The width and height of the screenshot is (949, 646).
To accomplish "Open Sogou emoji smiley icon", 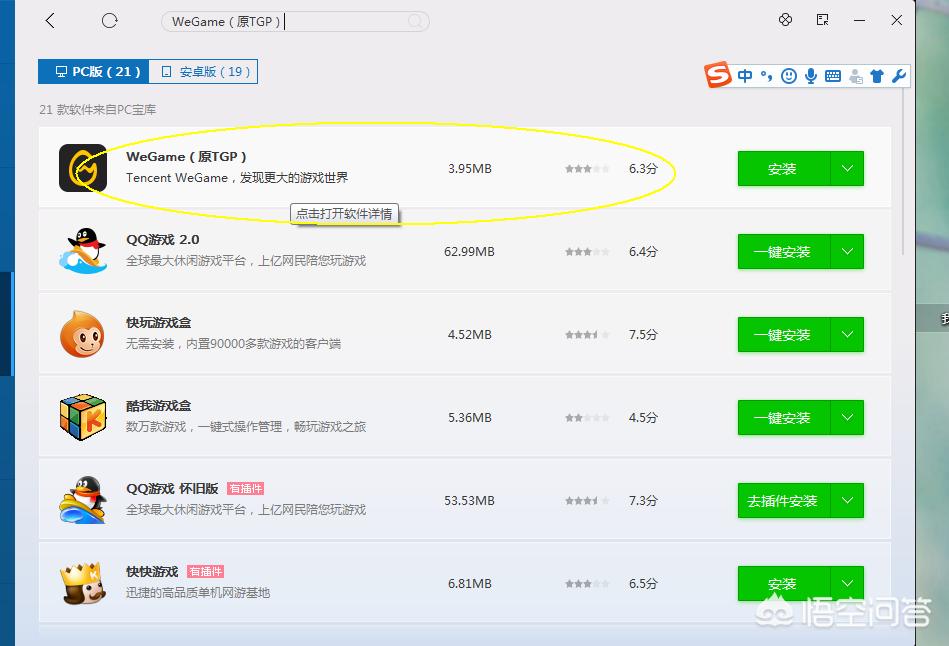I will point(789,76).
